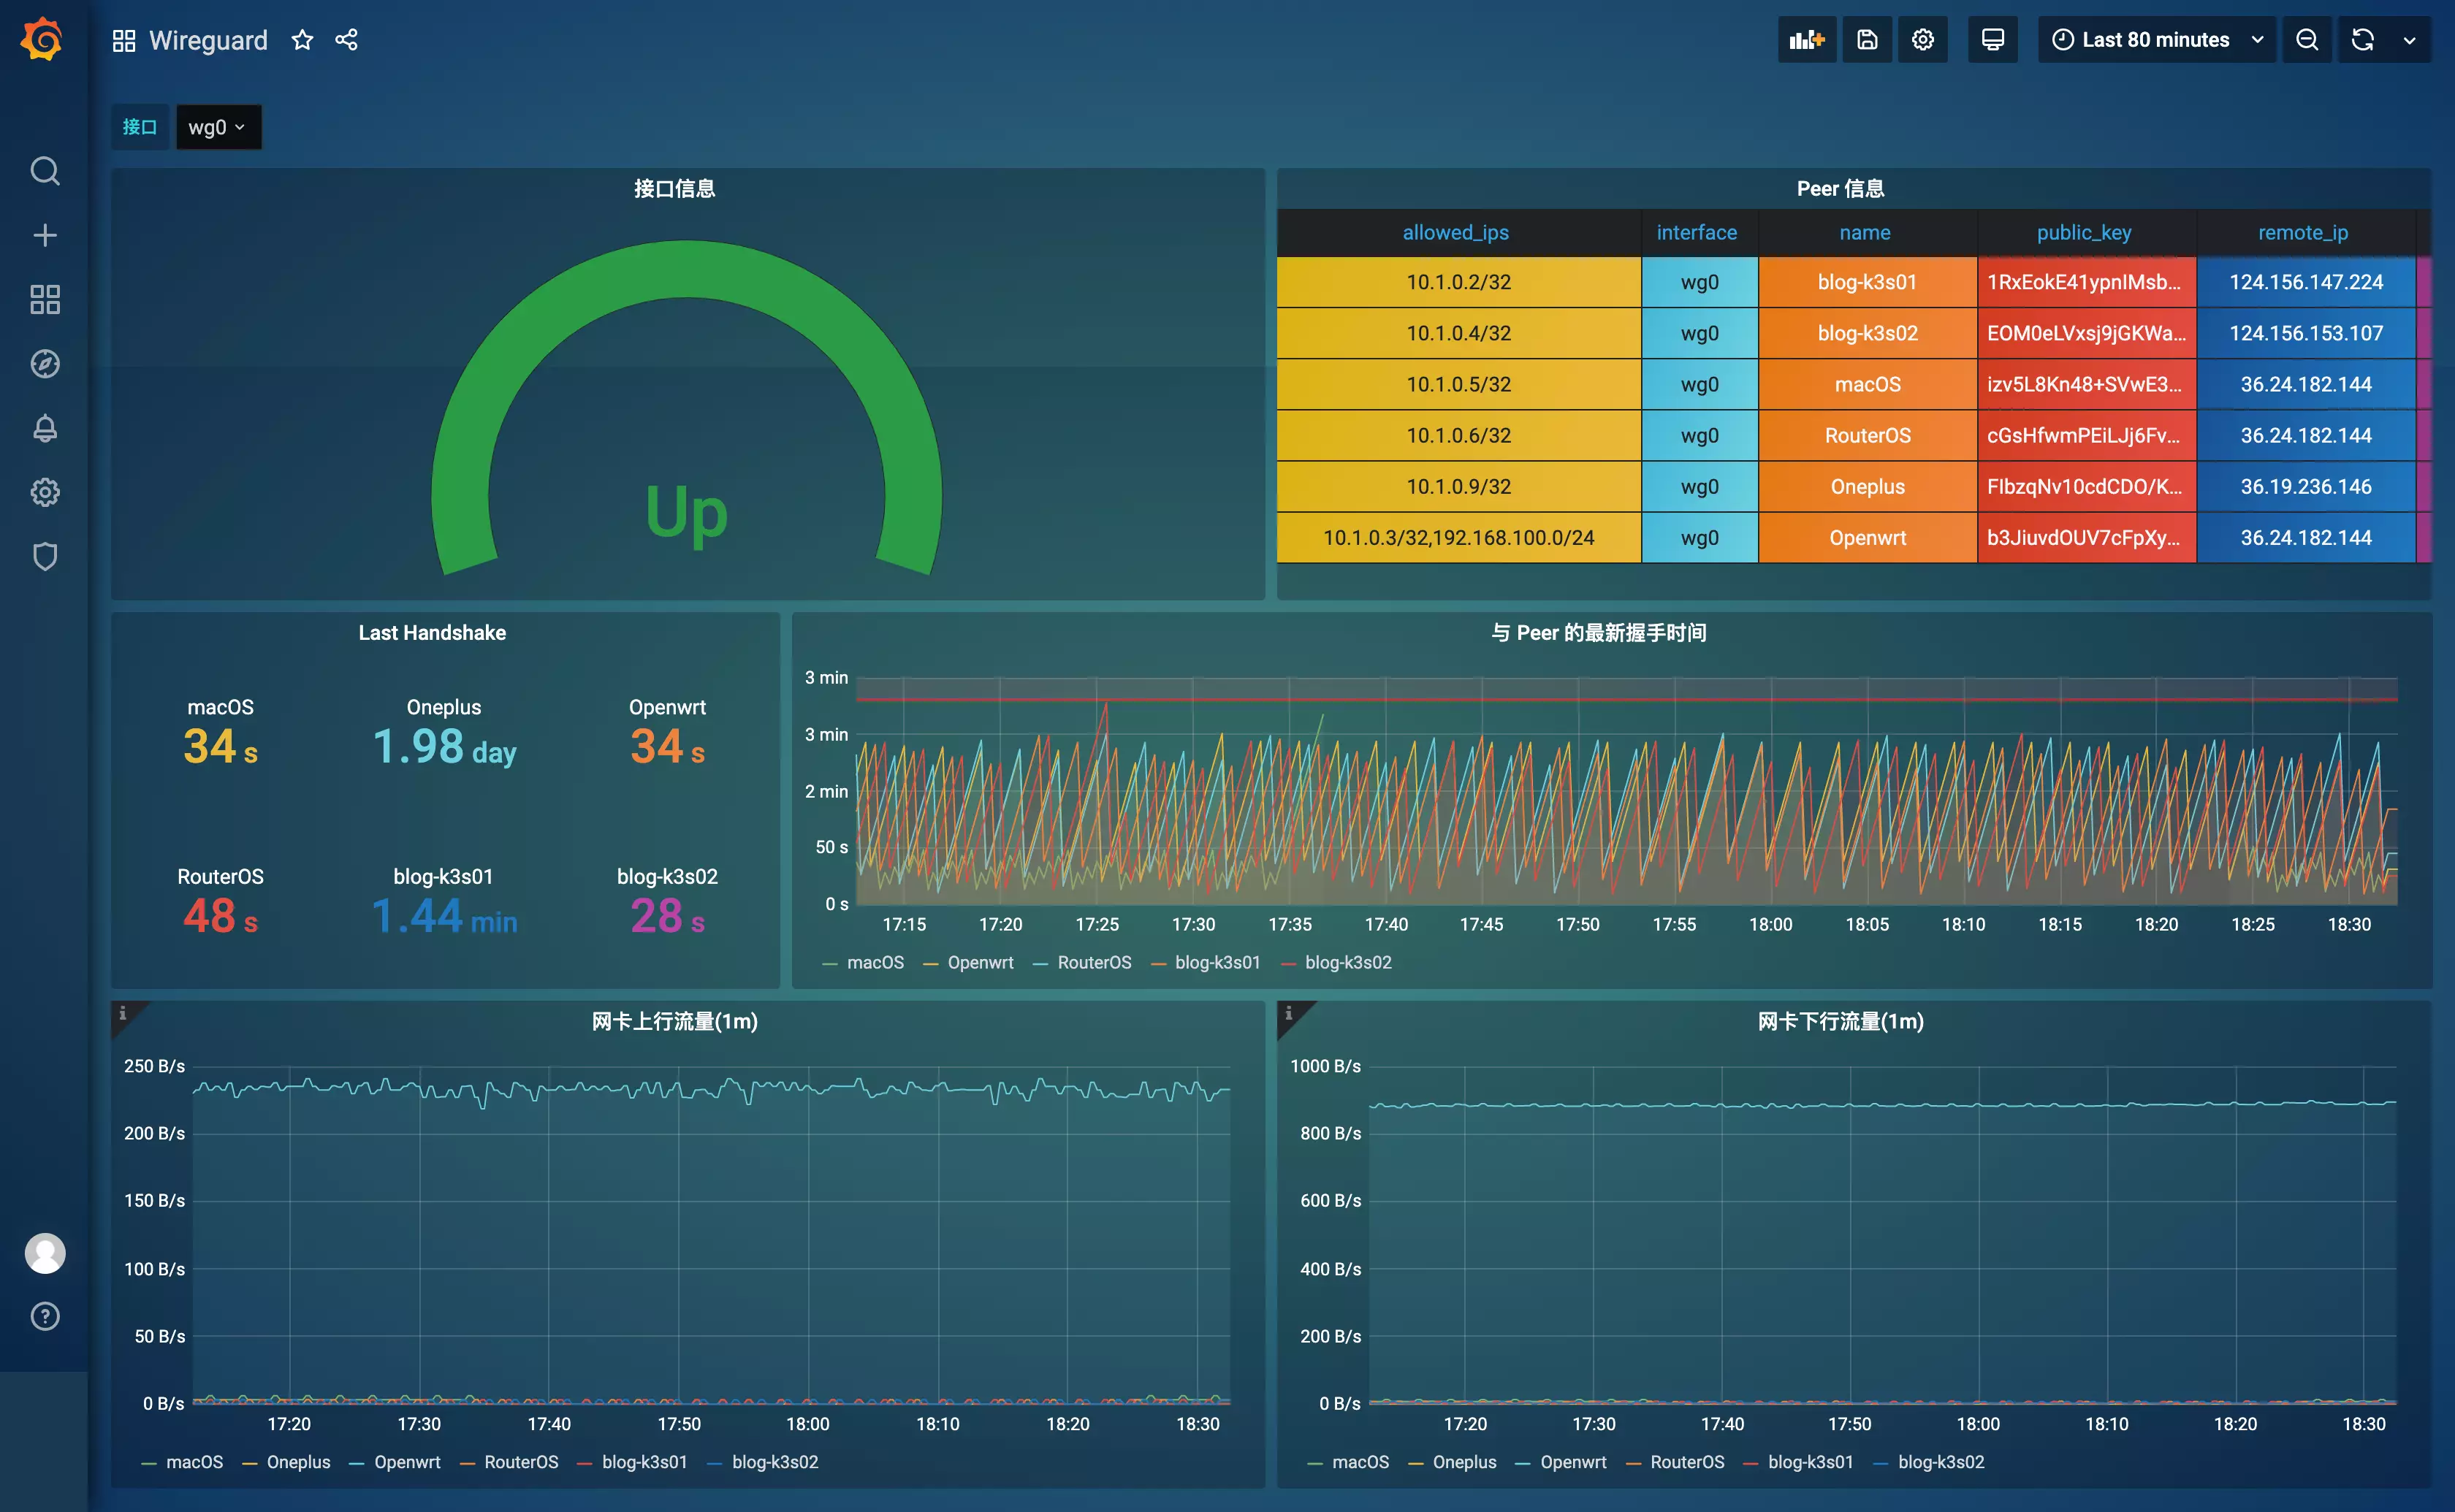This screenshot has height=1512, width=2455.
Task: Sort table by name column header
Action: tap(1865, 232)
